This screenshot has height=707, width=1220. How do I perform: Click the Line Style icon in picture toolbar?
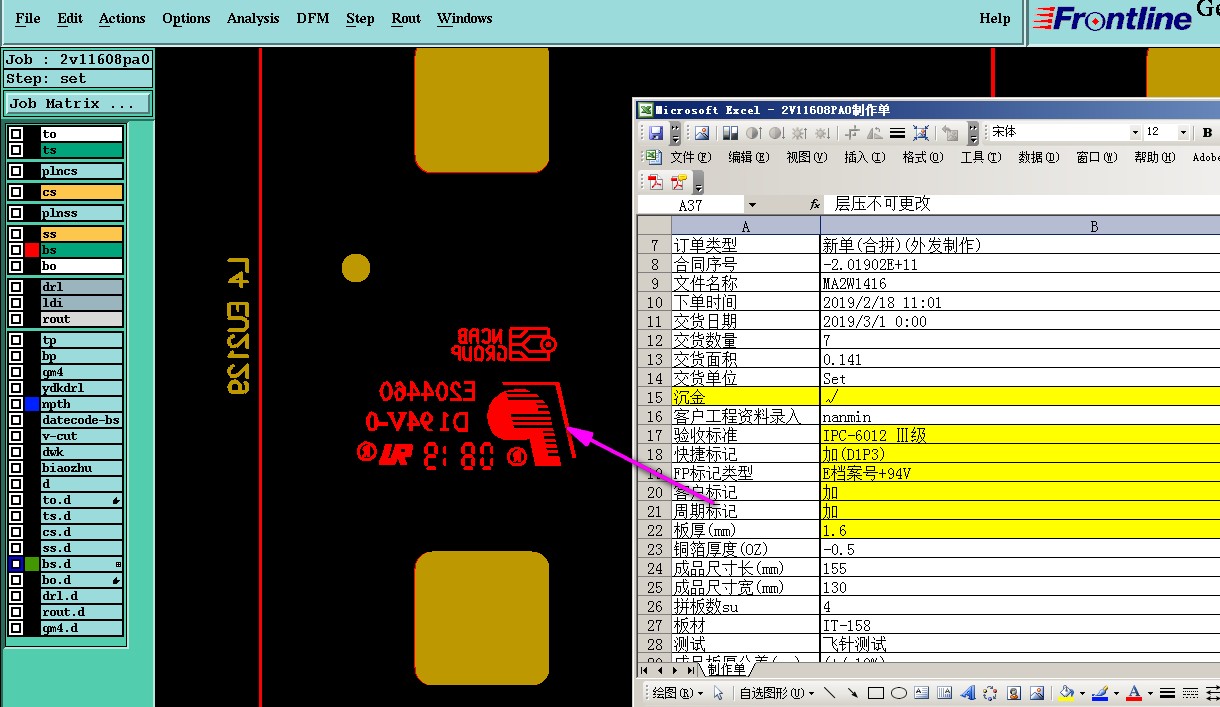(x=897, y=133)
